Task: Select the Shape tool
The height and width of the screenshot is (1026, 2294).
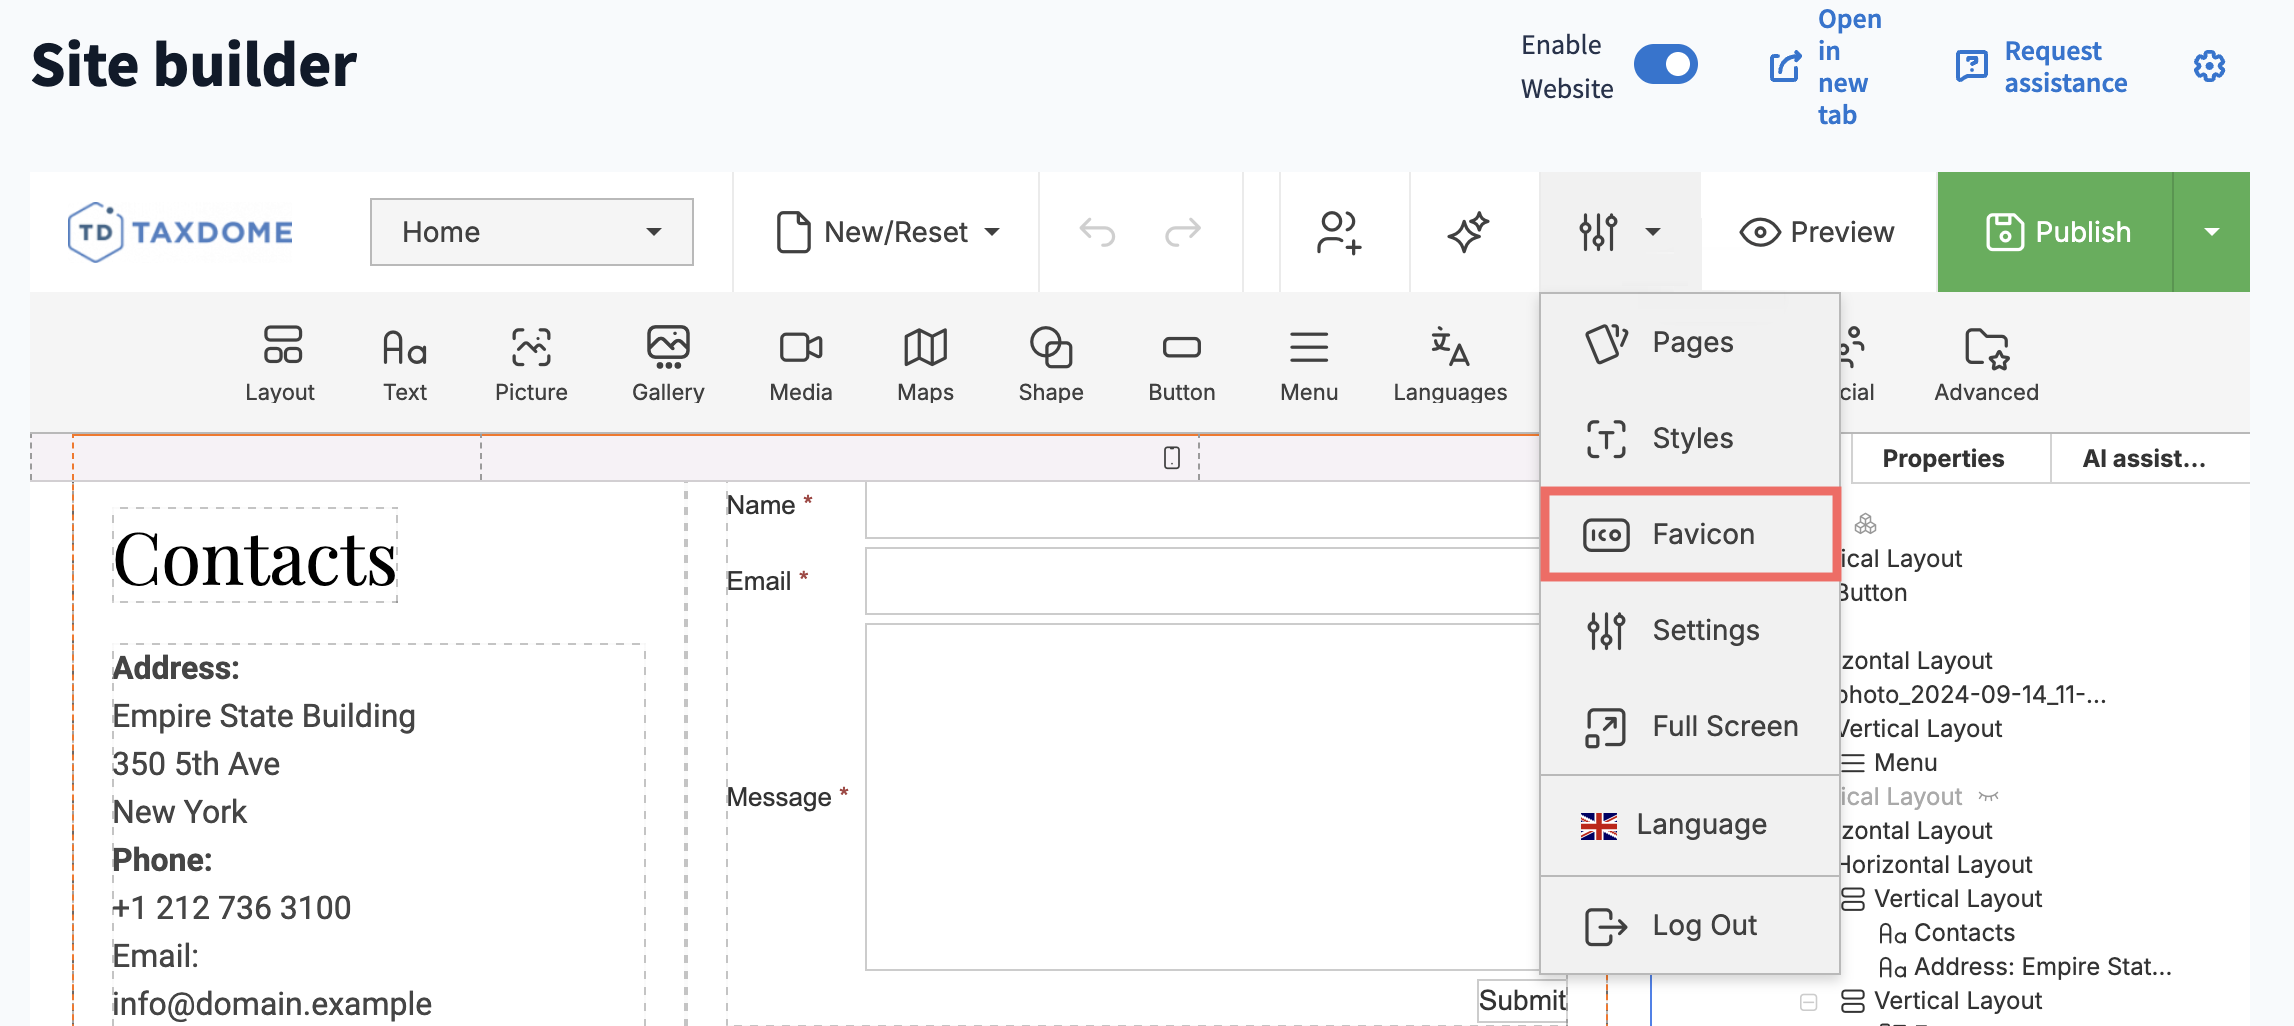Action: pyautogui.click(x=1051, y=364)
